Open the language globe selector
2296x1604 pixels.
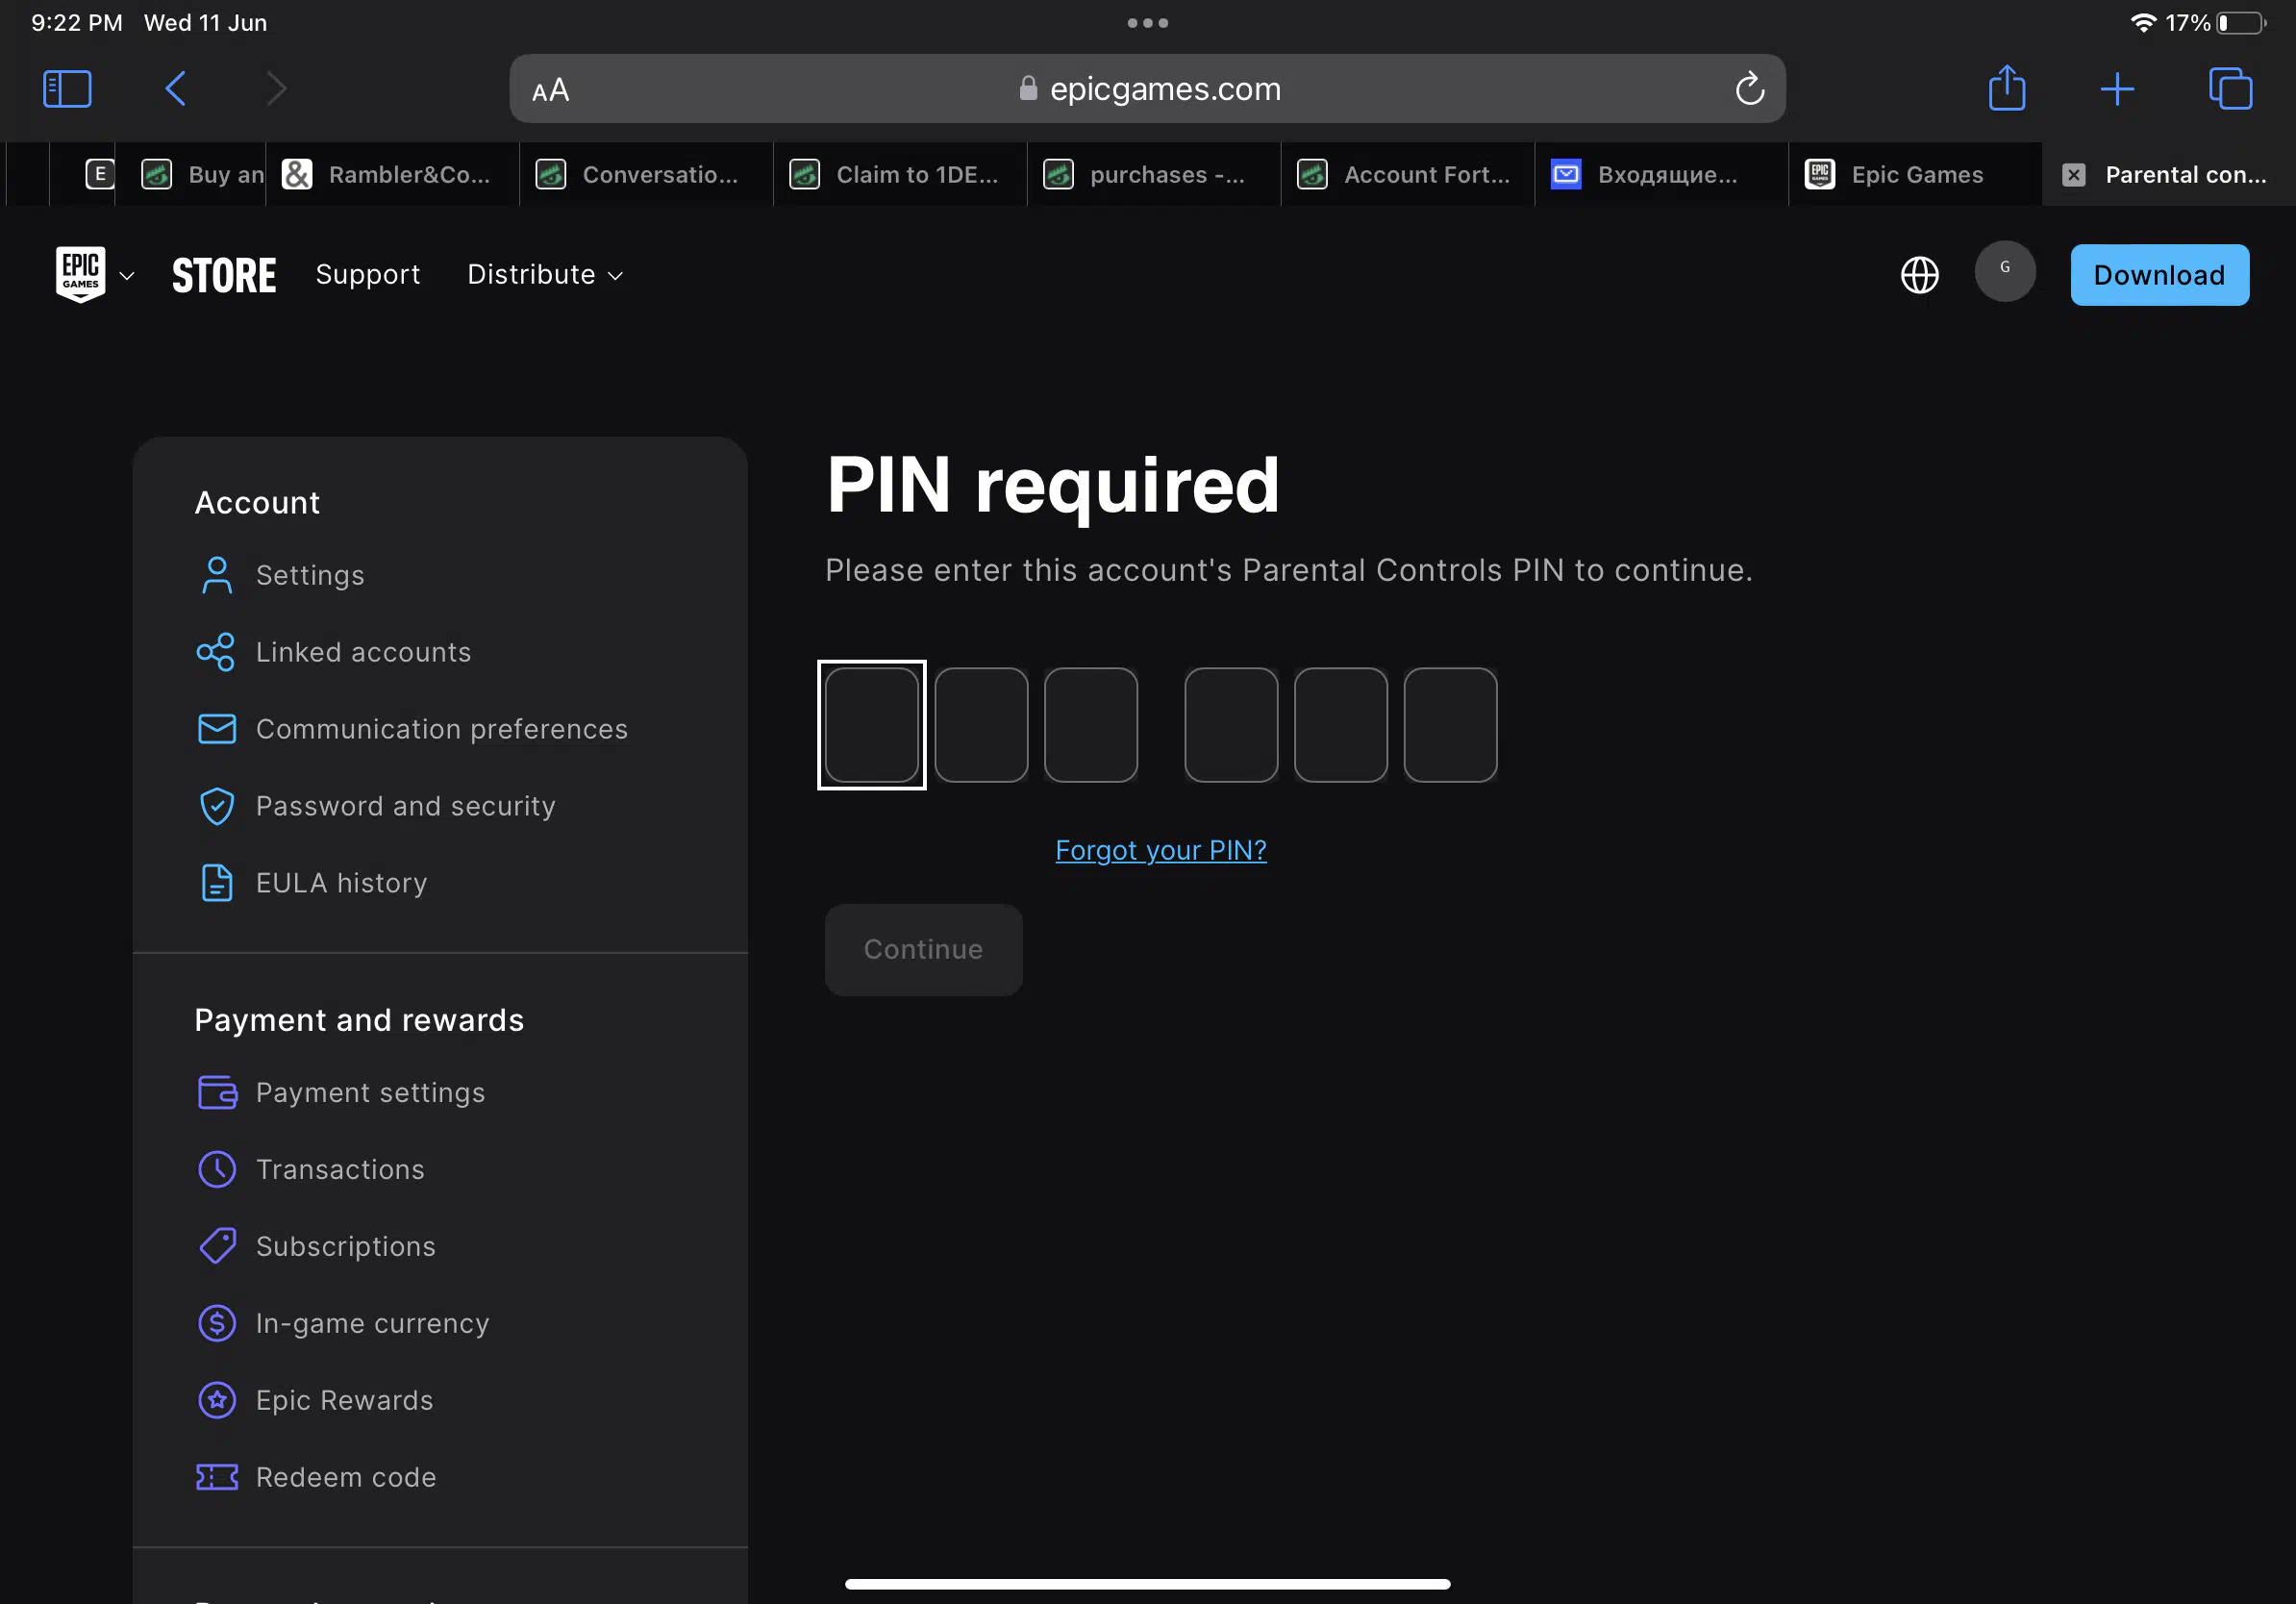(x=1919, y=275)
